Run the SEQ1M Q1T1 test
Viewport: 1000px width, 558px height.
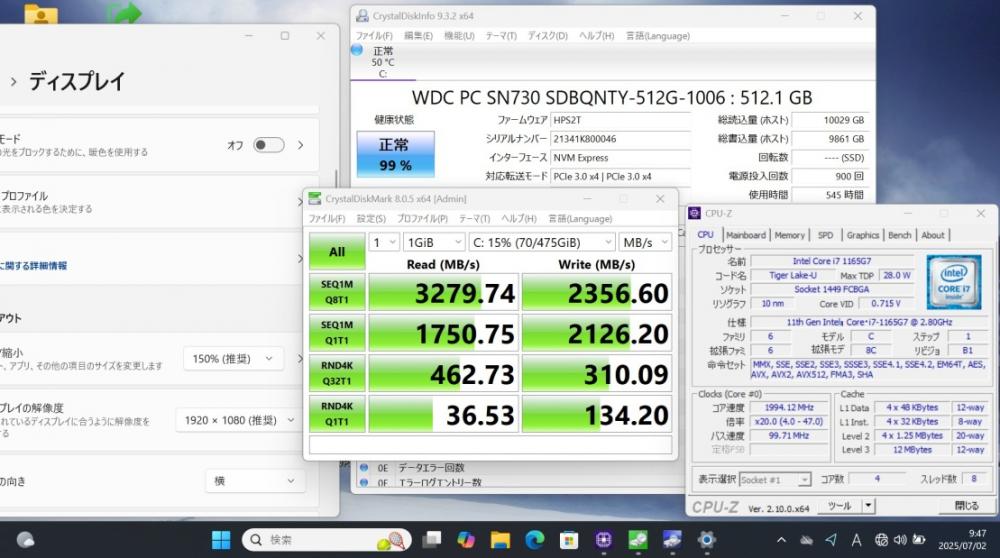coord(337,333)
